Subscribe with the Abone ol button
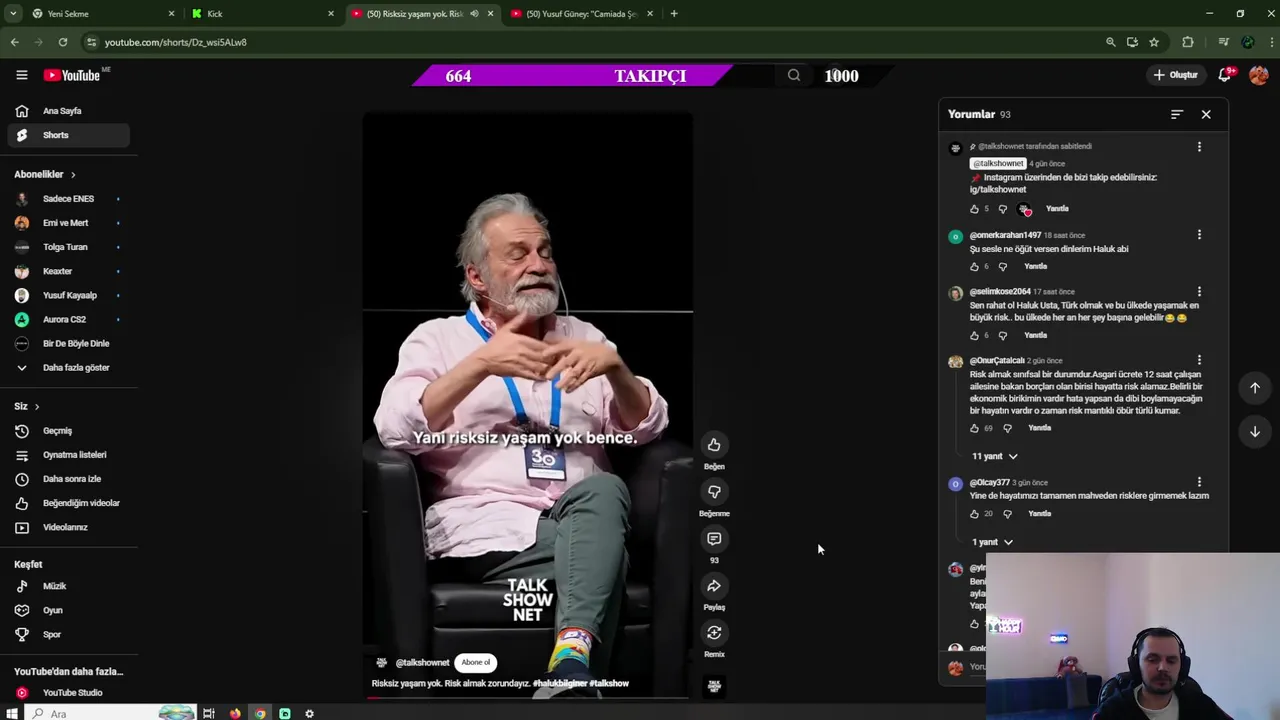This screenshot has height=720, width=1280. (476, 662)
